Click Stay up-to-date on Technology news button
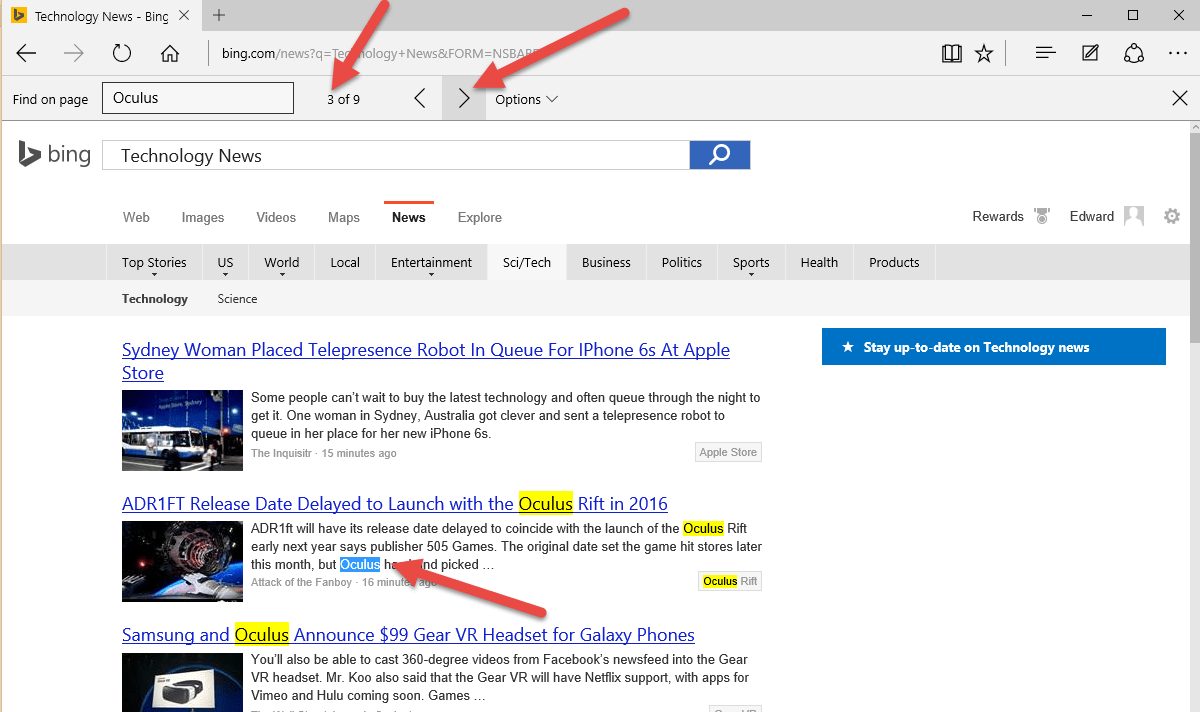The width and height of the screenshot is (1200, 712). (994, 347)
